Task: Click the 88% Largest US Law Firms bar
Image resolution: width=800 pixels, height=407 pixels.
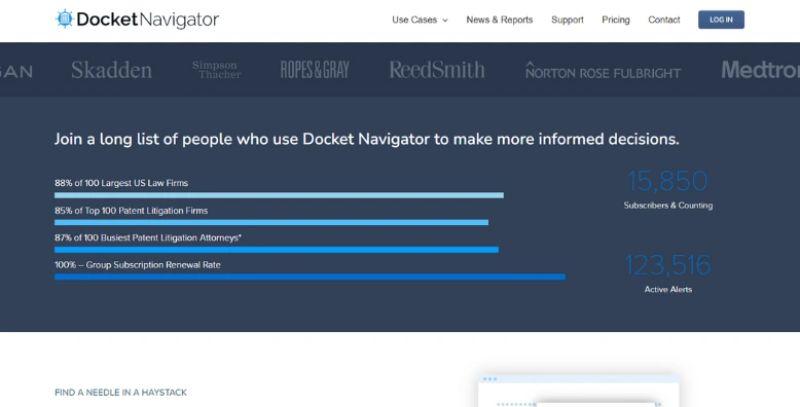Action: pos(279,195)
